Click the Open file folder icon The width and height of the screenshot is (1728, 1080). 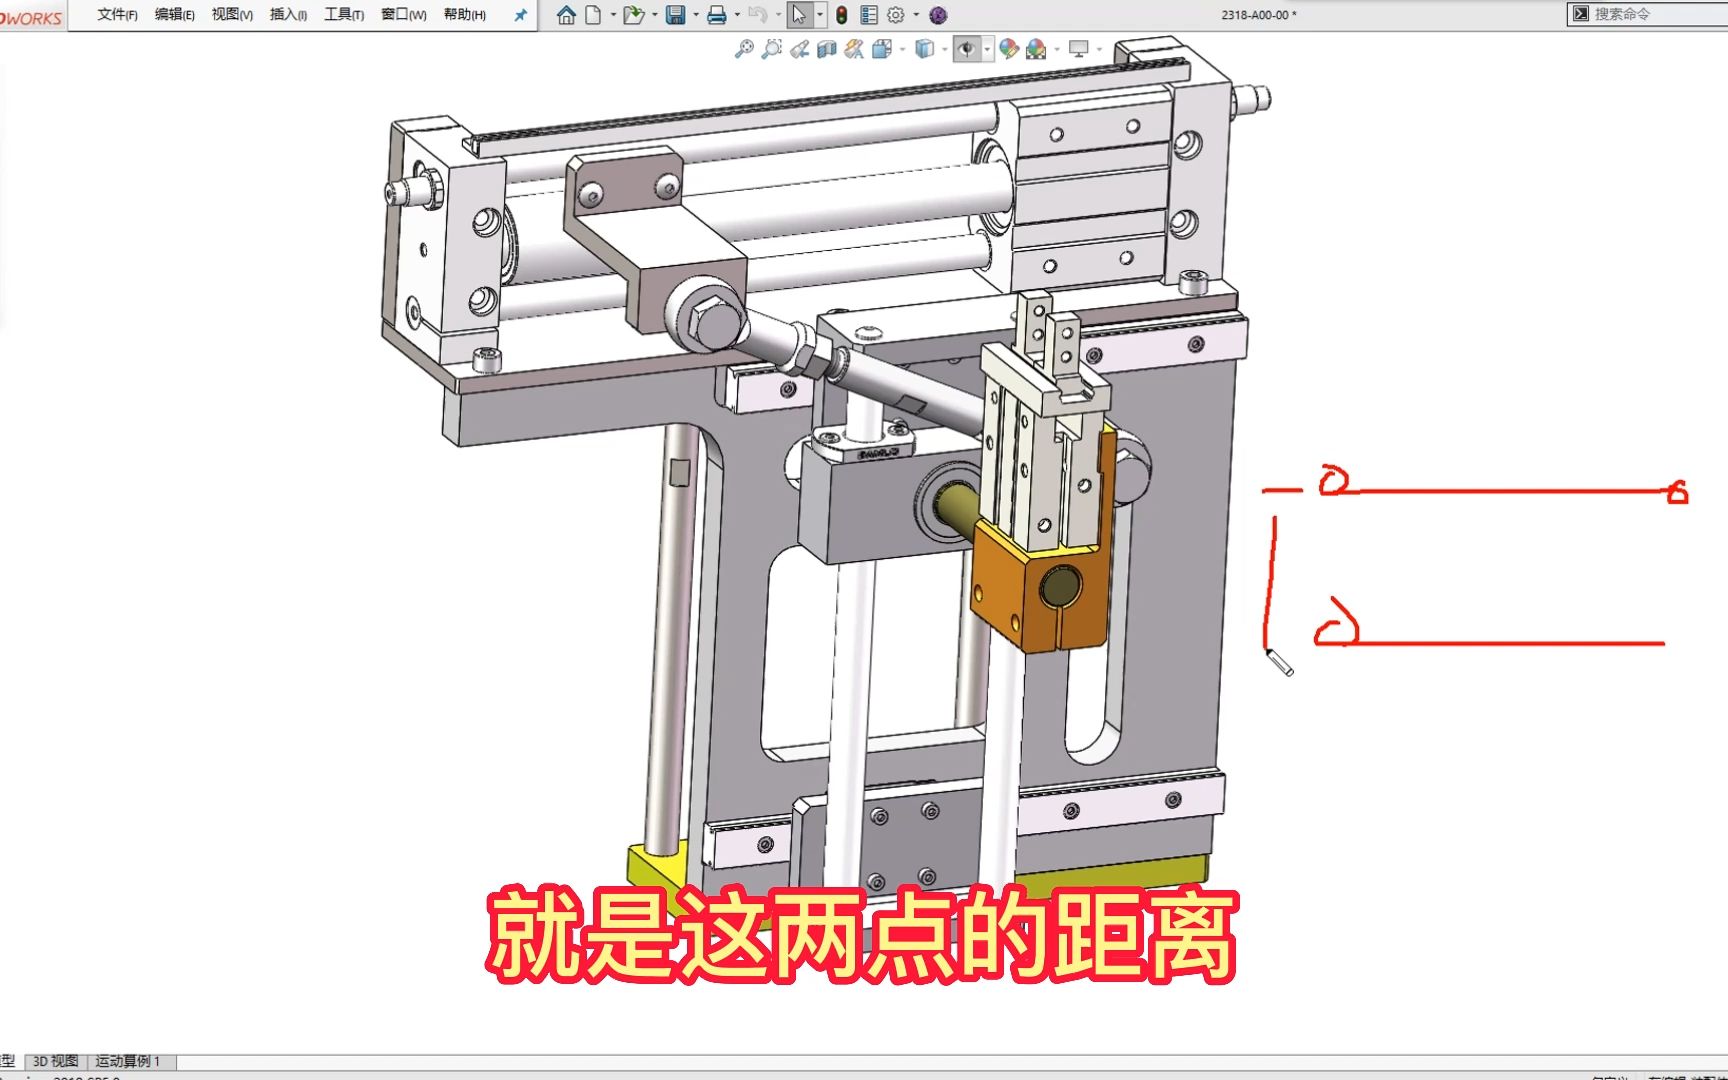[633, 15]
